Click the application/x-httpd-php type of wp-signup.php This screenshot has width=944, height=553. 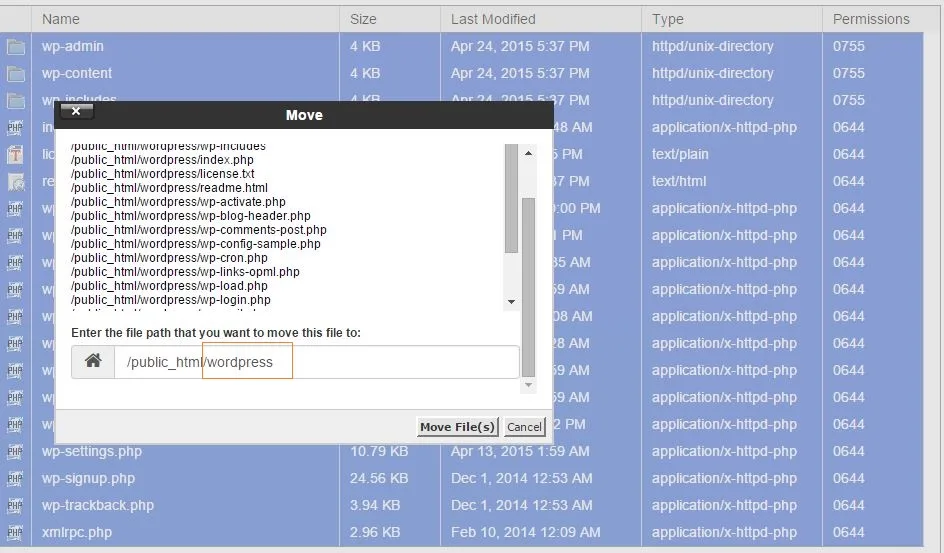[724, 478]
